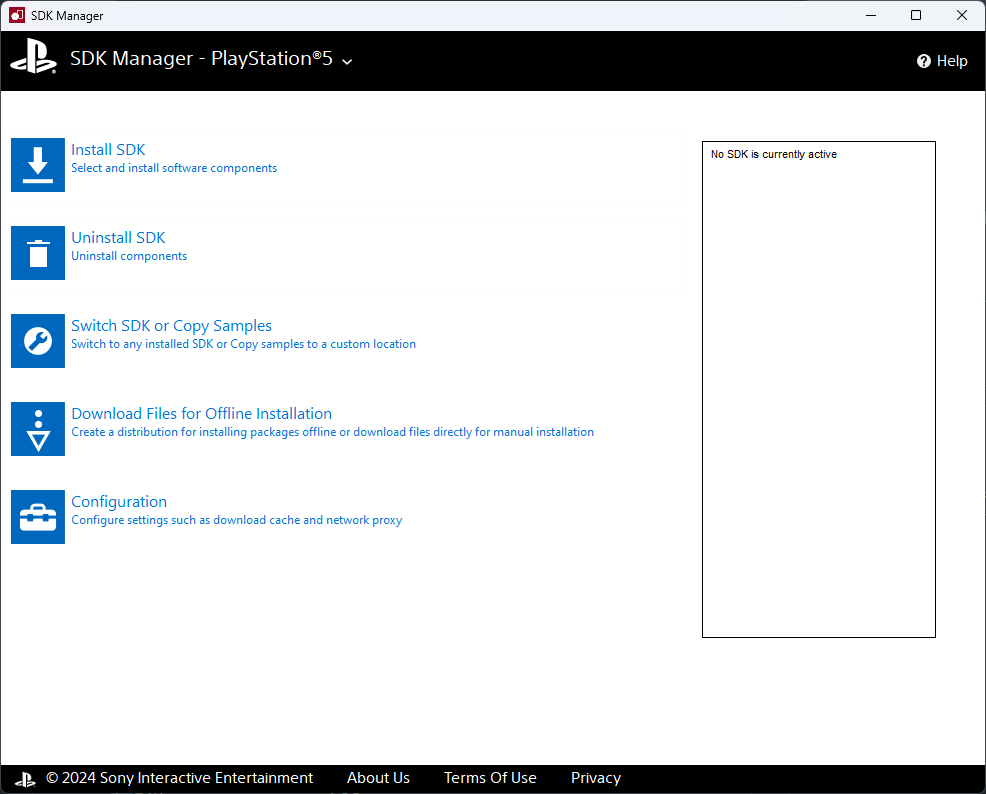Click the Switch SDK wrench icon
The height and width of the screenshot is (794, 986).
(38, 341)
